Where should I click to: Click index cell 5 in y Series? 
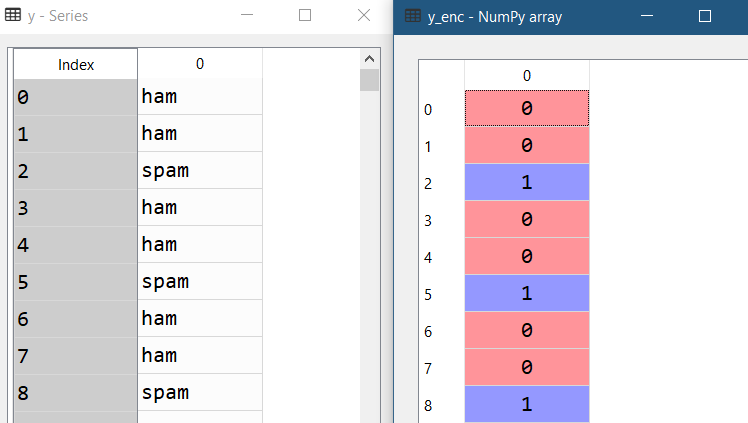click(x=76, y=282)
